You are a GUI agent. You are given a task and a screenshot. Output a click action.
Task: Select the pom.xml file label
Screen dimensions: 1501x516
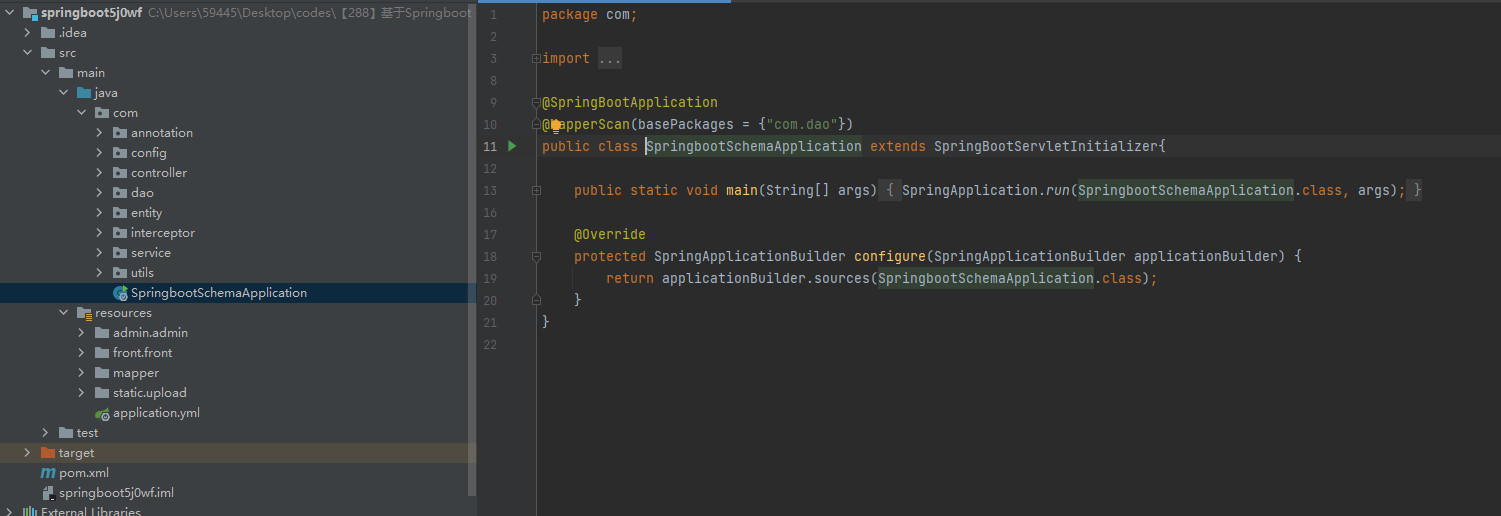pos(84,473)
